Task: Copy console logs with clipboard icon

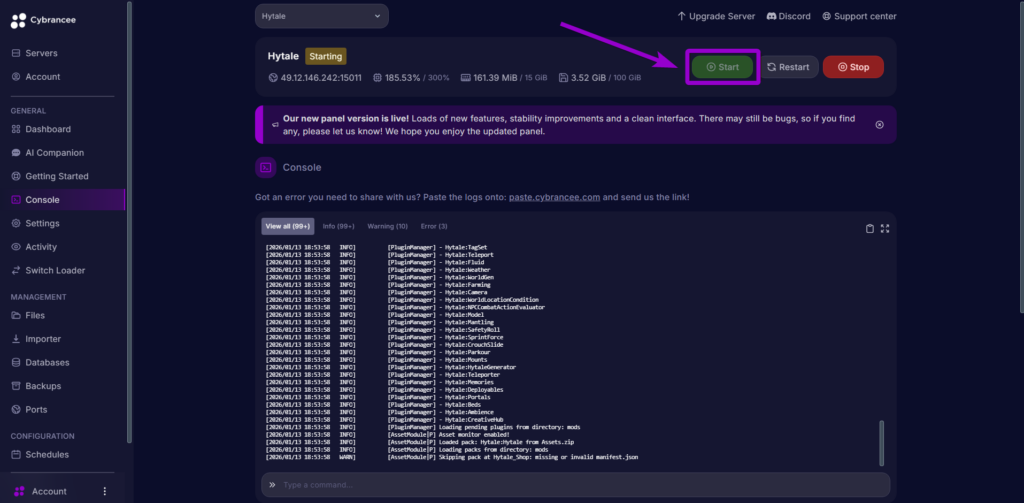Action: (870, 229)
